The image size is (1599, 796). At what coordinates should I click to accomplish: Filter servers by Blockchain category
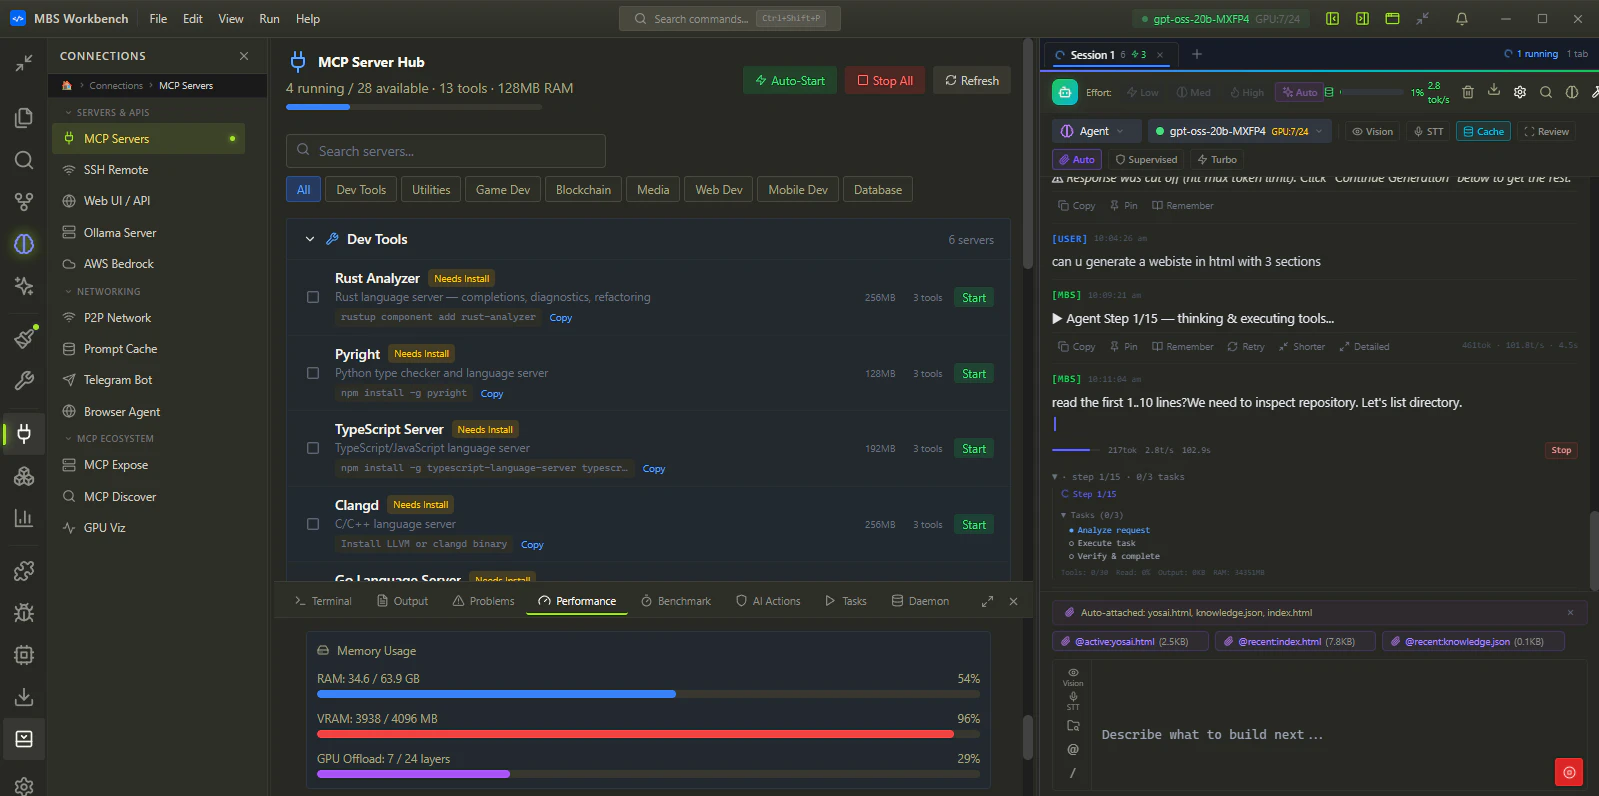583,190
